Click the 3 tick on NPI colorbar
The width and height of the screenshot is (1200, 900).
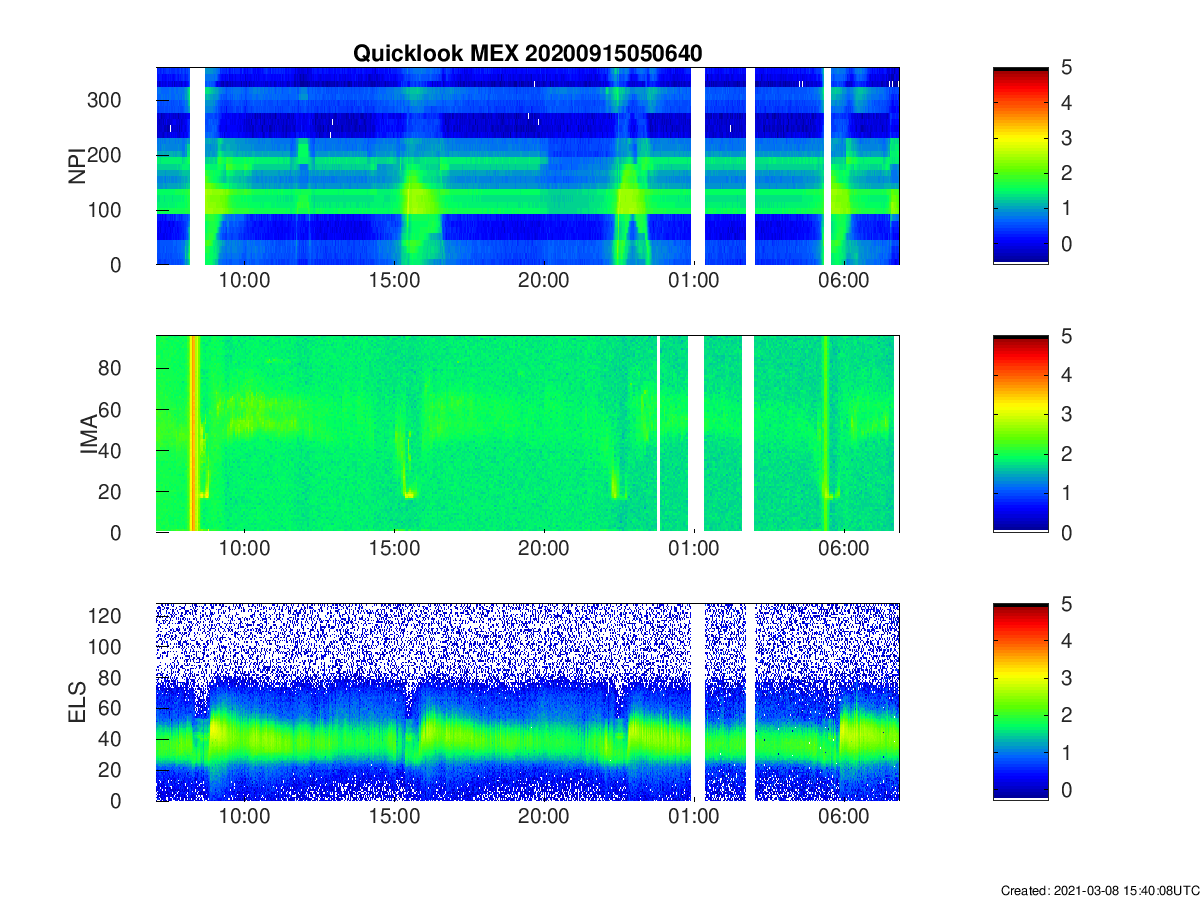pos(1067,138)
